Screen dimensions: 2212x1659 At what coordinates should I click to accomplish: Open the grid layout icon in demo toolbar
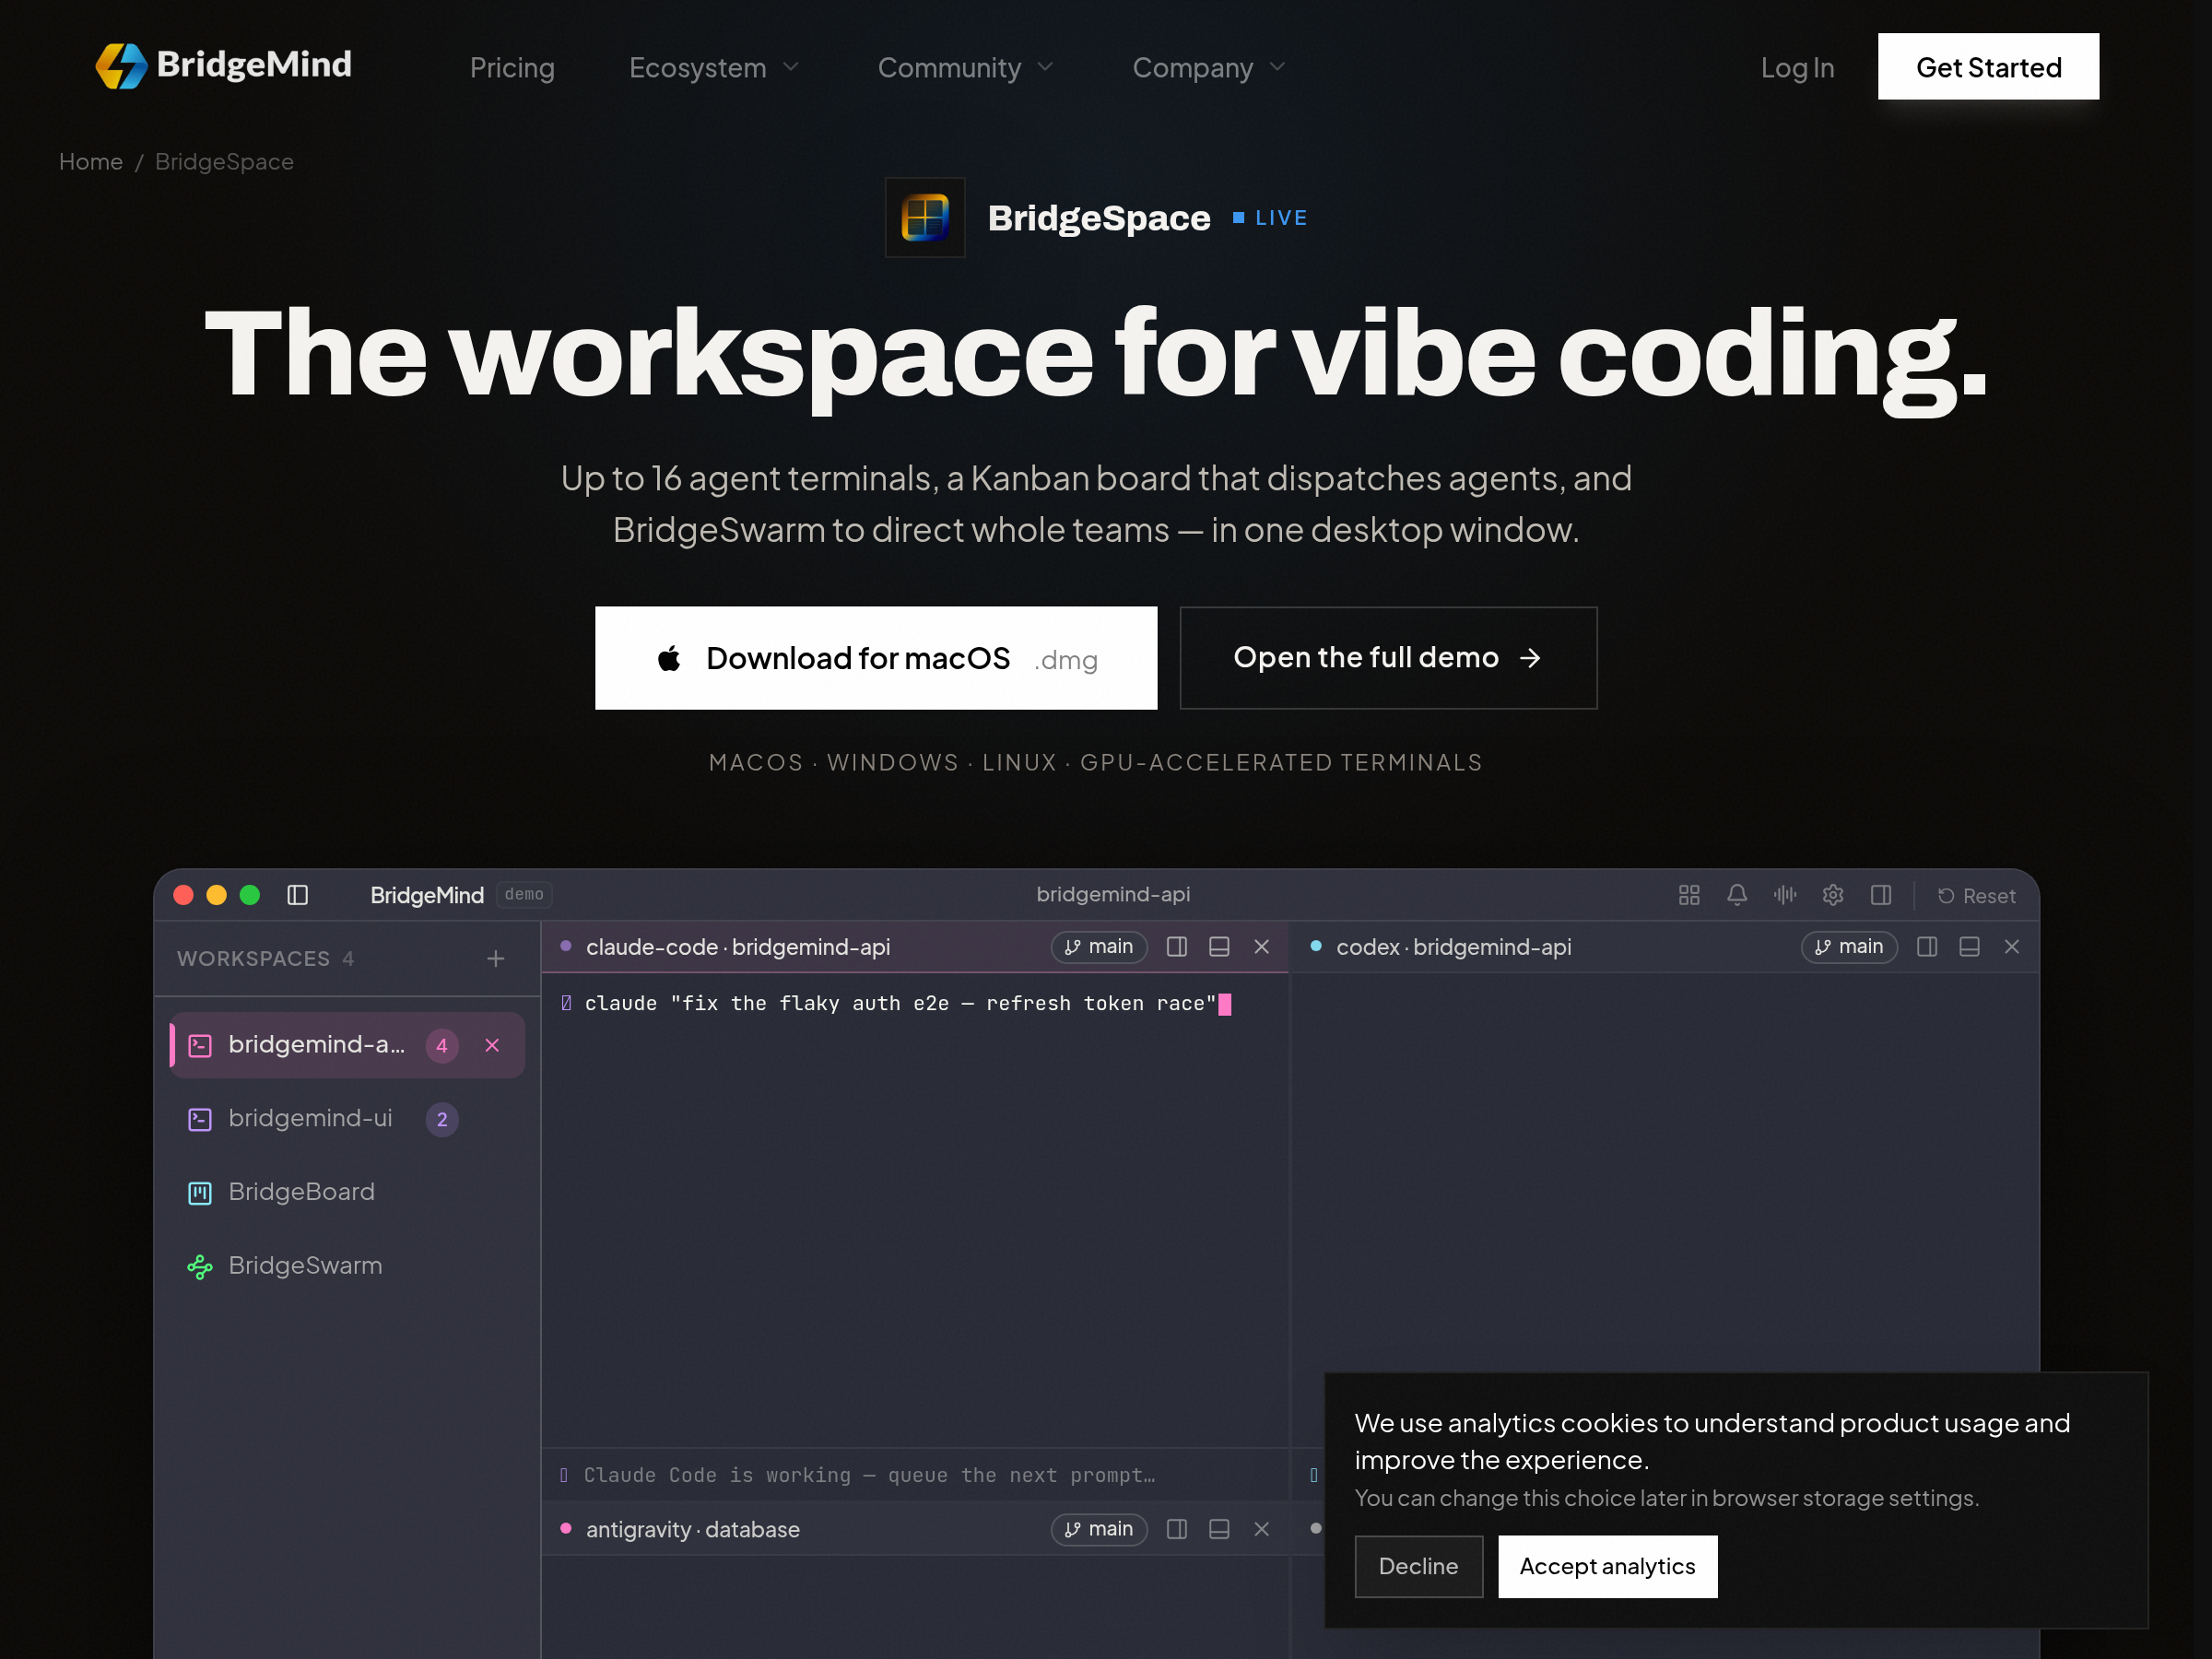click(1689, 895)
